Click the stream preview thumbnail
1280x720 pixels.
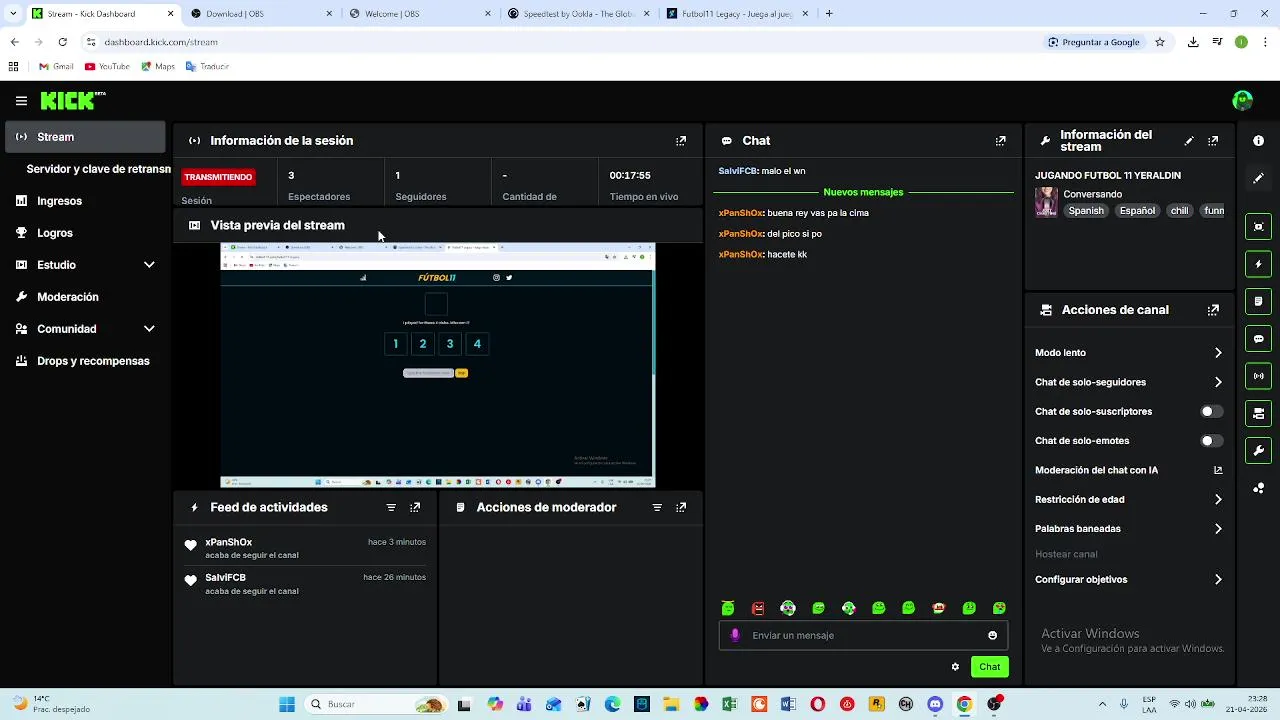click(x=437, y=365)
